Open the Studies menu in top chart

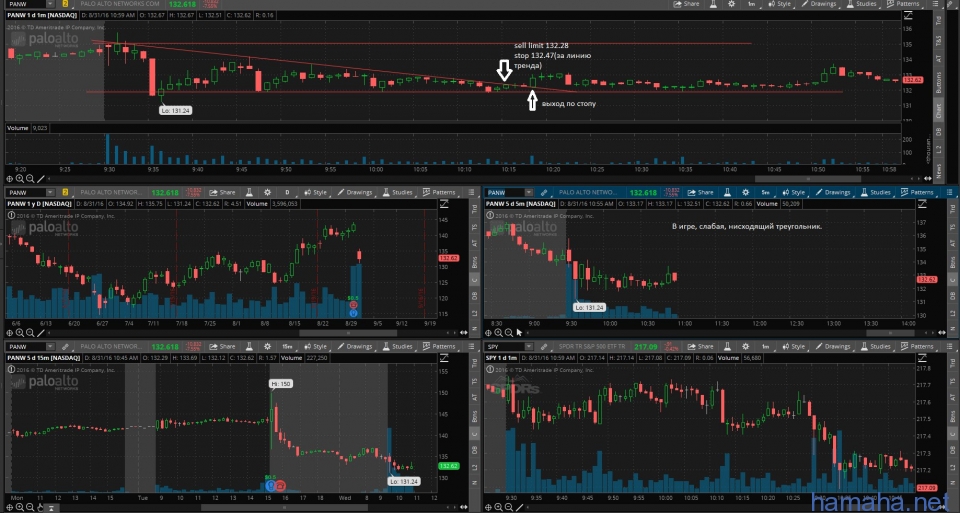(861, 4)
